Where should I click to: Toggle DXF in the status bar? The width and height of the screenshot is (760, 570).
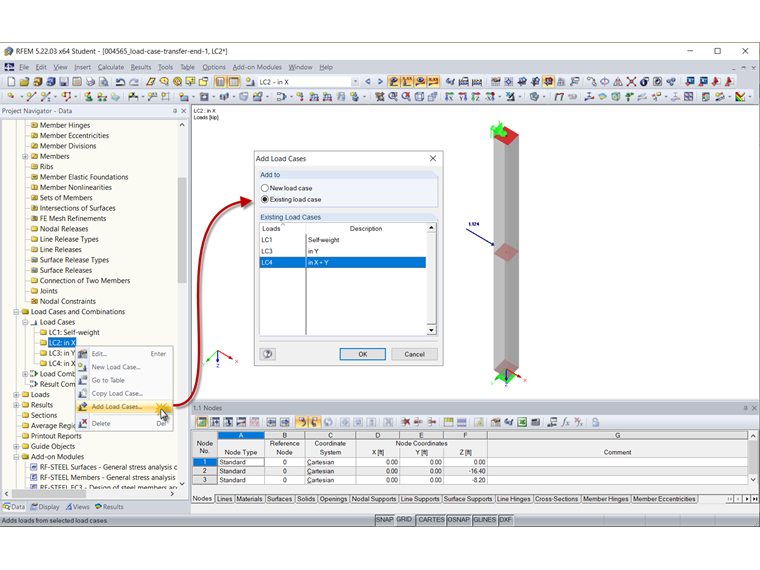[505, 520]
